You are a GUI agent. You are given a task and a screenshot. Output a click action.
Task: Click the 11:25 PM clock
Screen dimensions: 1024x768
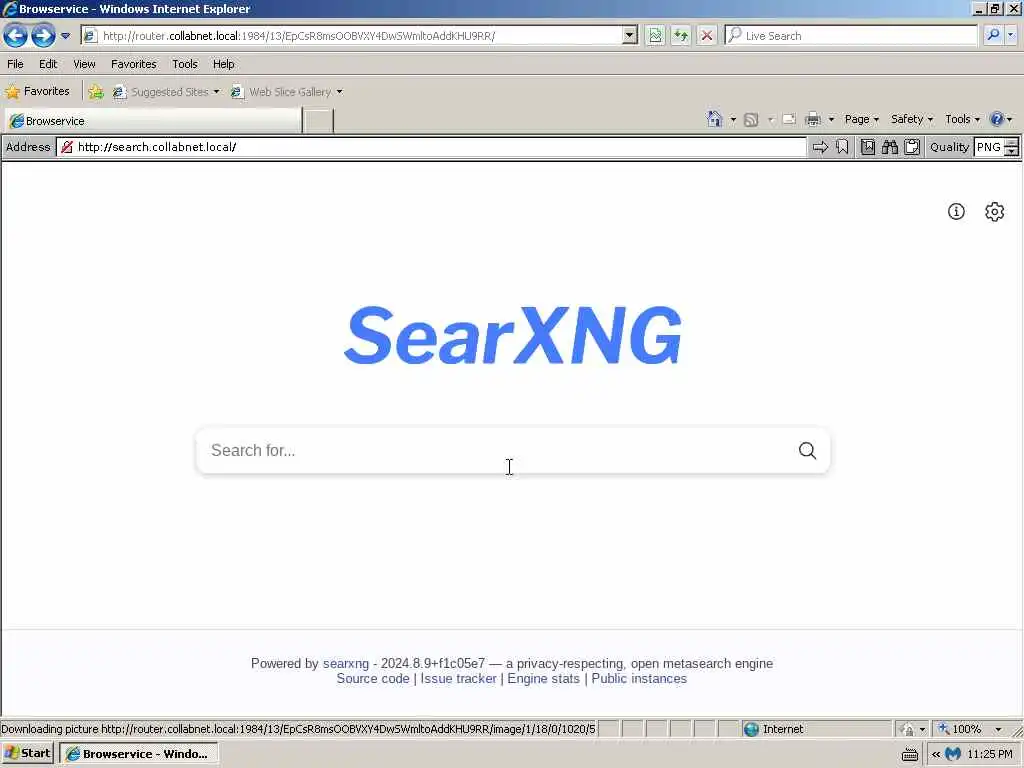coord(989,754)
